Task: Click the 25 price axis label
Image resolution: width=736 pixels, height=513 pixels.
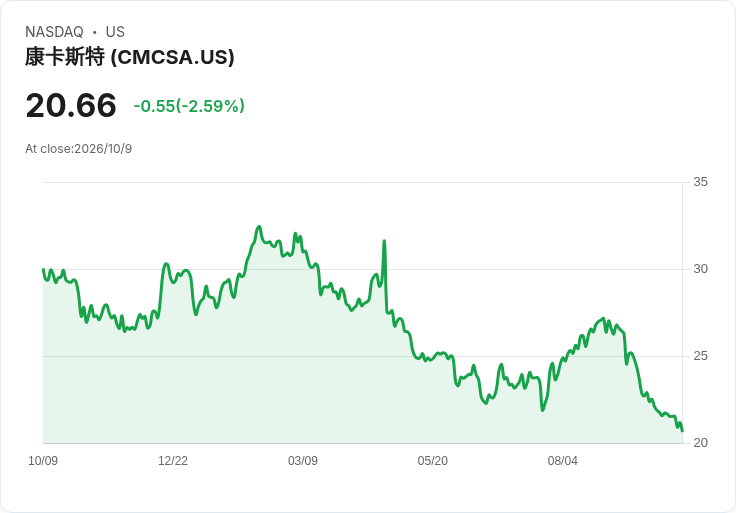Action: coord(701,356)
